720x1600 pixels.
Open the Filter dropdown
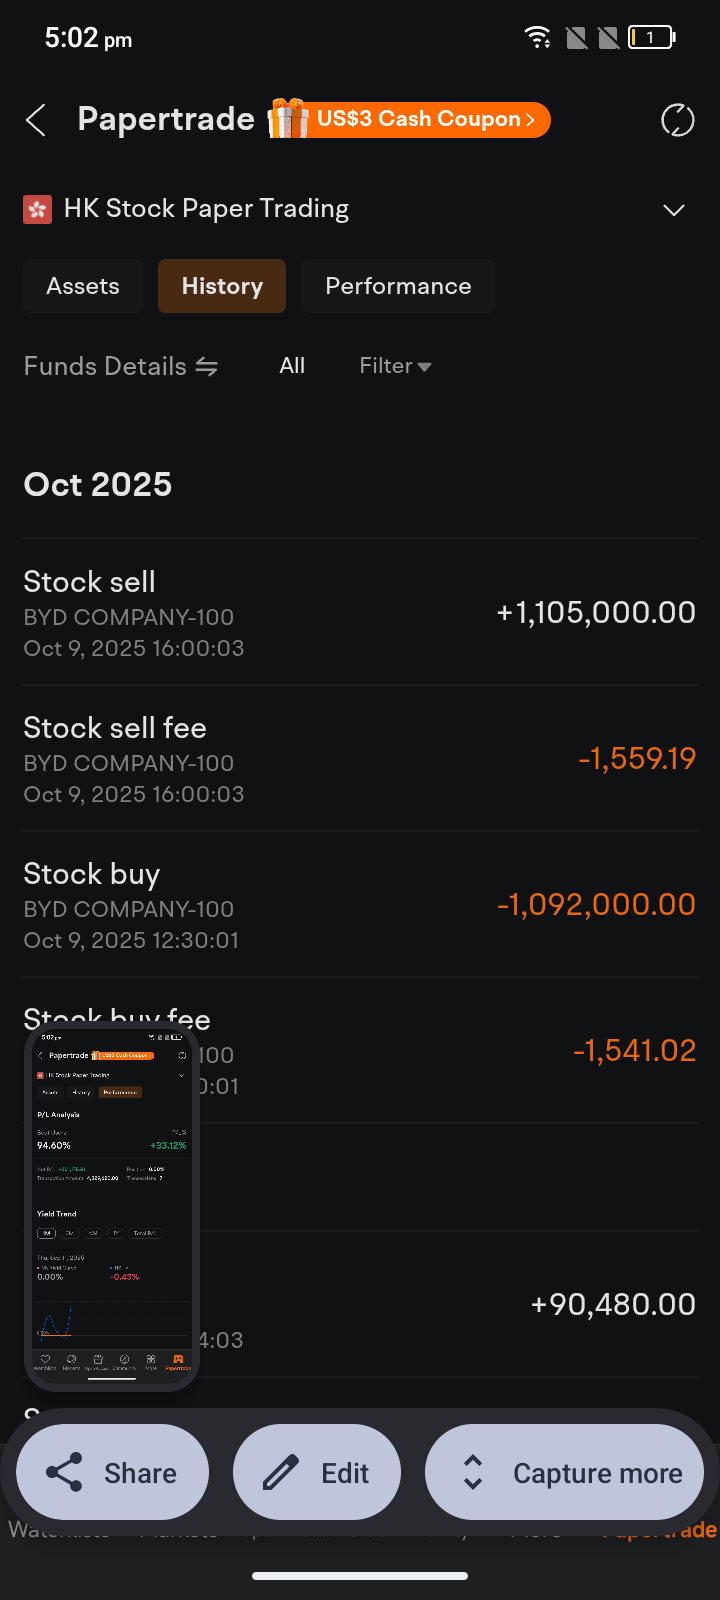[395, 366]
